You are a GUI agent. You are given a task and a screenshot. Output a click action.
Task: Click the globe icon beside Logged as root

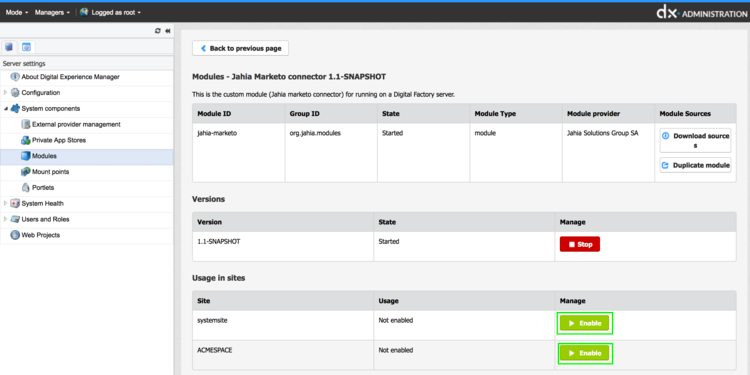[x=84, y=12]
